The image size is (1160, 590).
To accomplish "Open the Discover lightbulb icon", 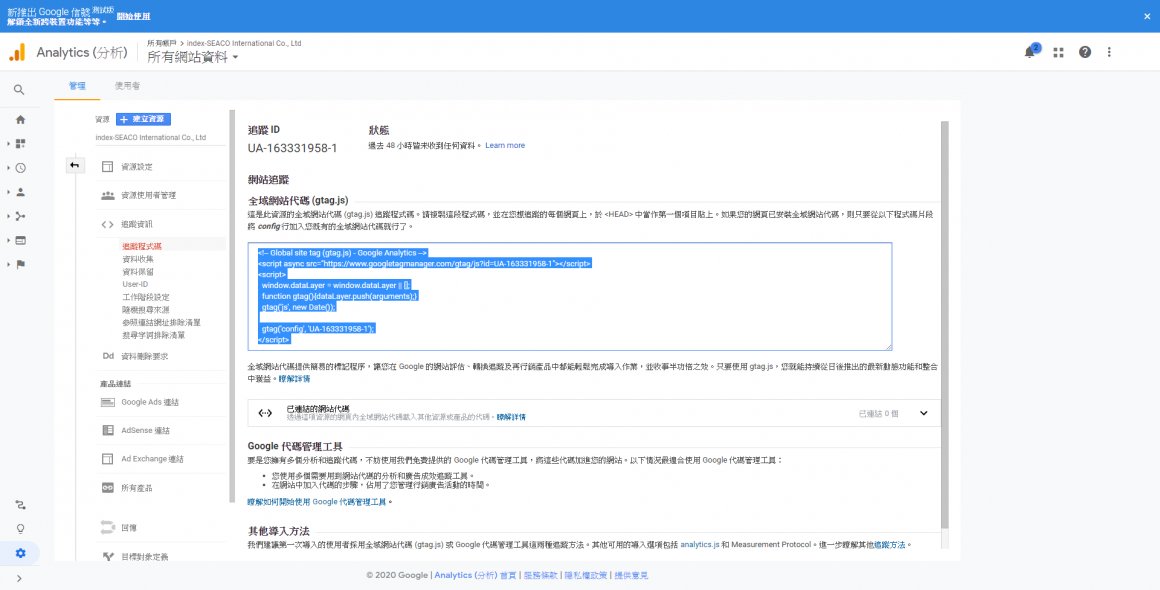I will 20,529.
